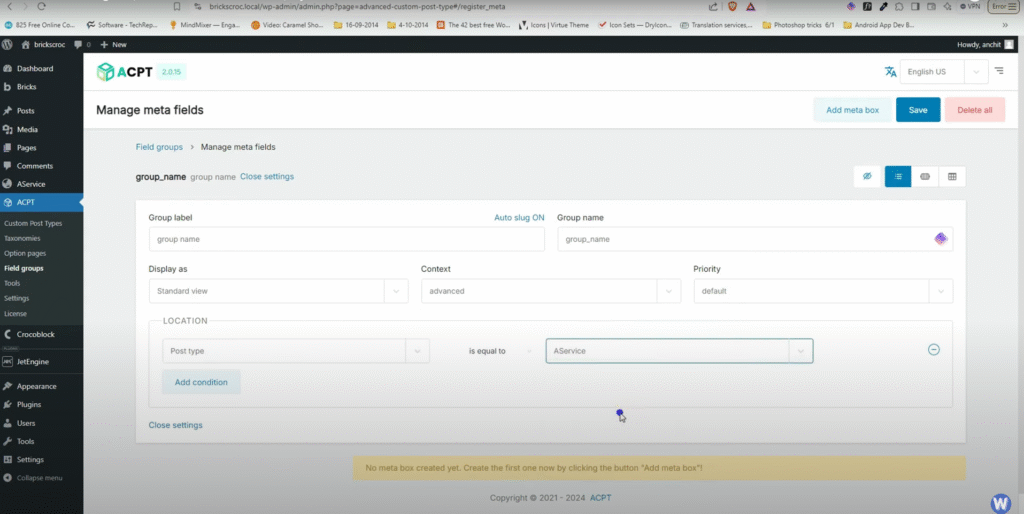Open the English US language dropdown
The image size is (1024, 514).
(x=944, y=72)
